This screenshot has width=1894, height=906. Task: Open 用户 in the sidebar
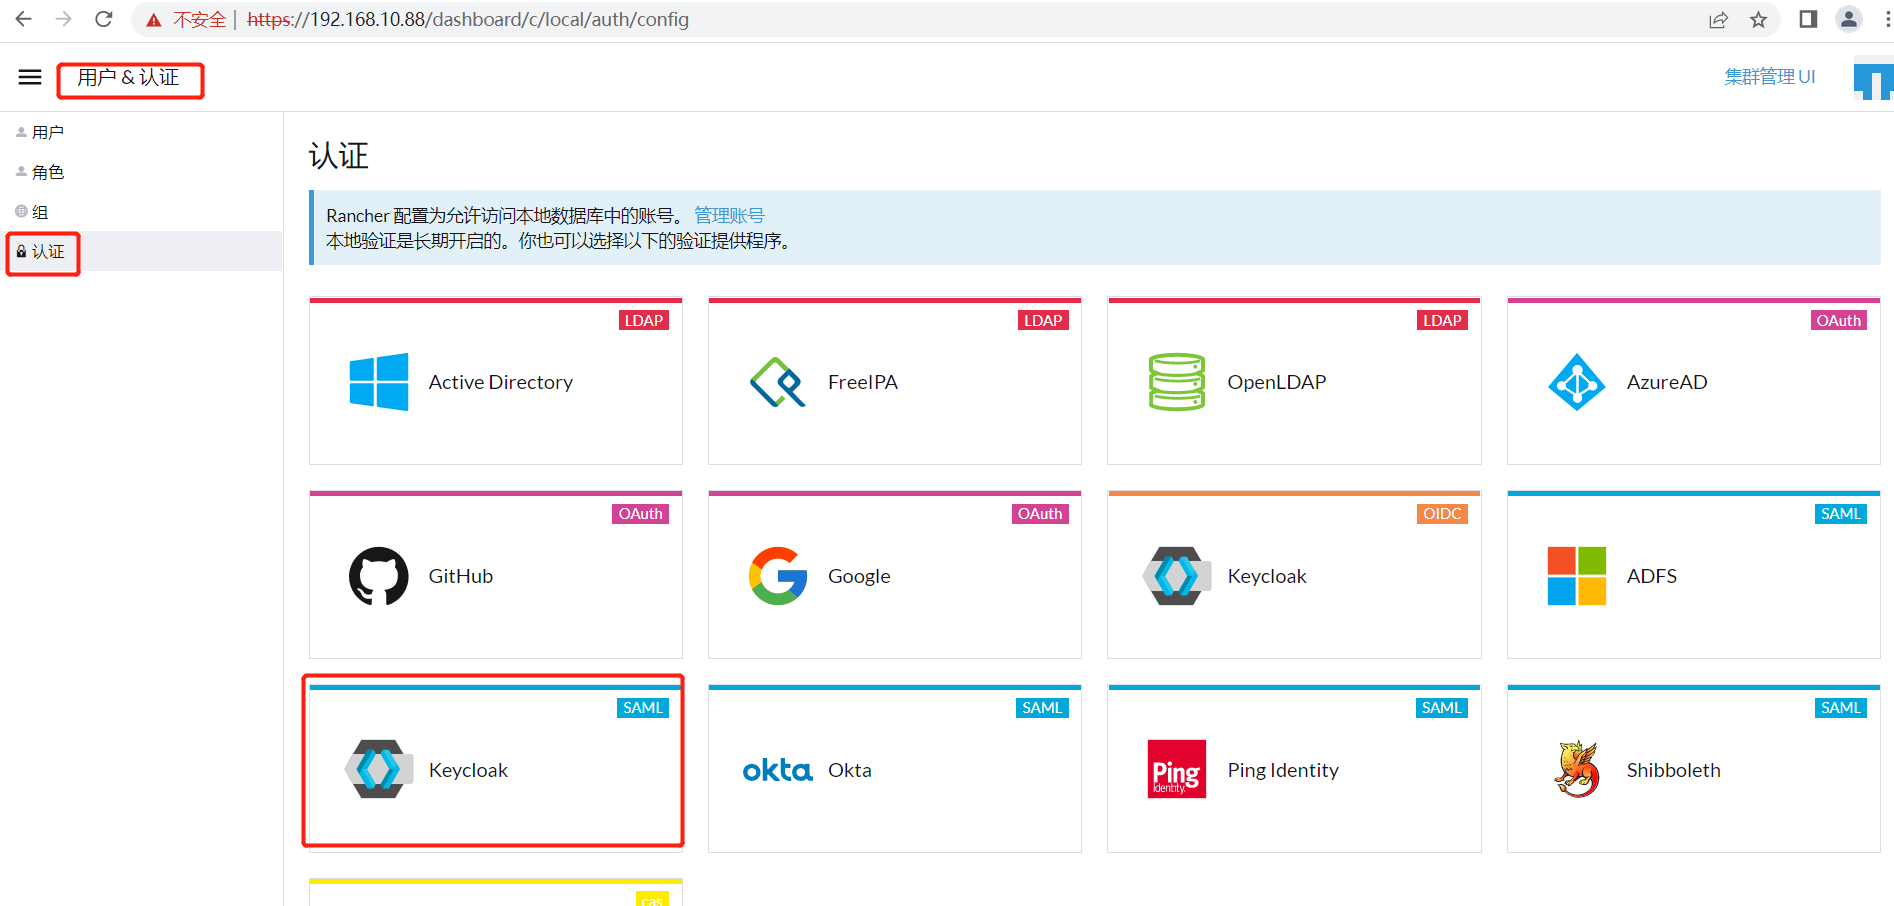tap(141, 132)
